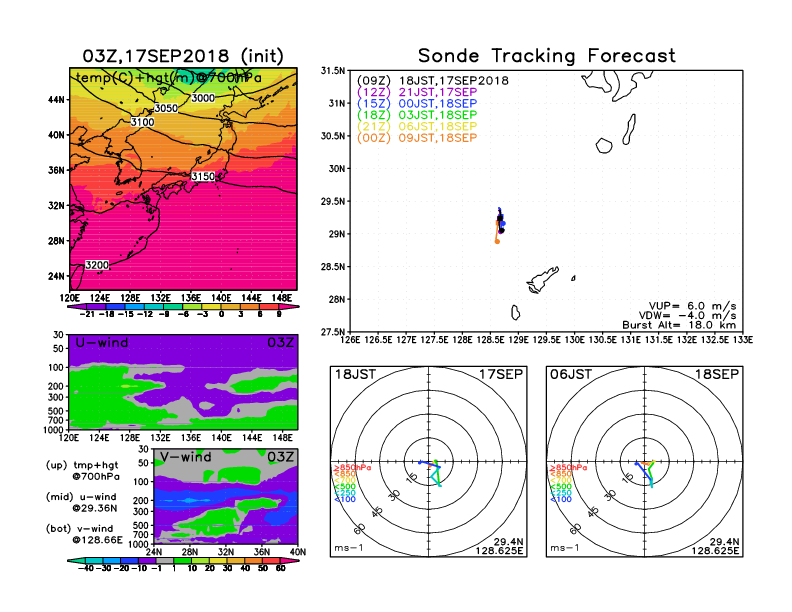Select the "(mid) u-wind @29.36N" note
Screen dimensions: 792x612
[x=81, y=502]
